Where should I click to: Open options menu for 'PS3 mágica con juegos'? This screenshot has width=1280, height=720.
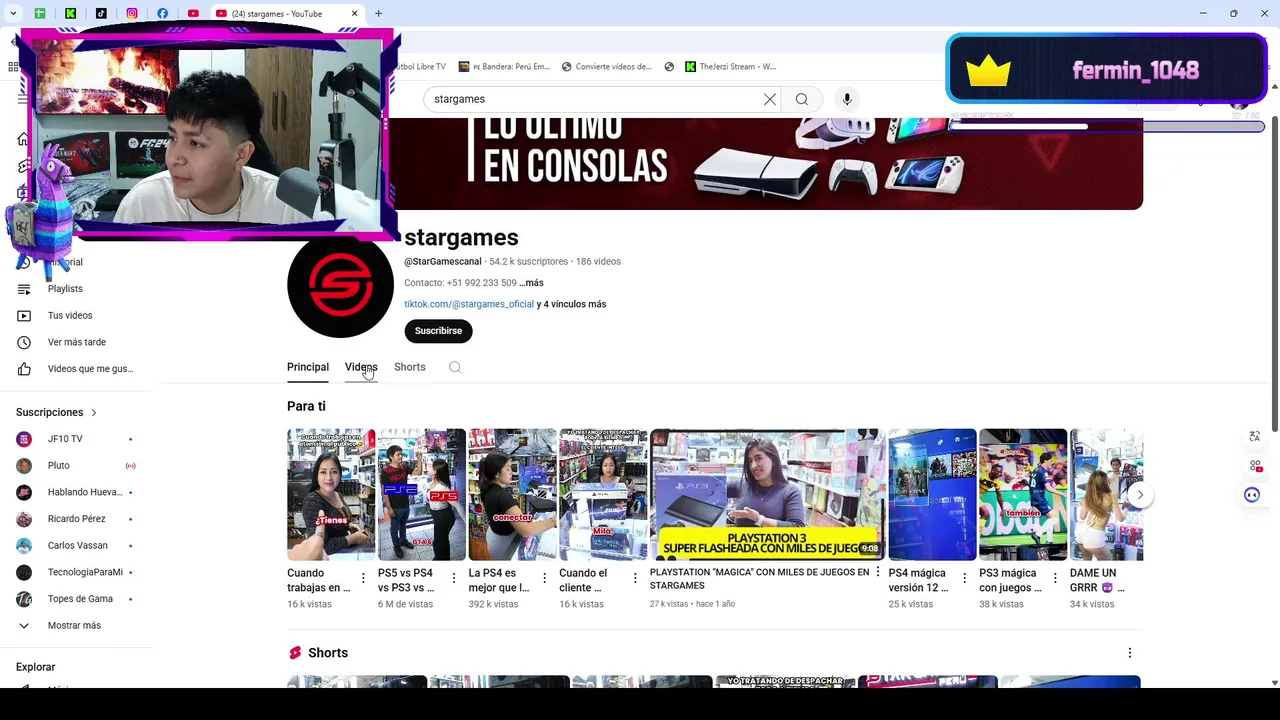pos(1055,578)
